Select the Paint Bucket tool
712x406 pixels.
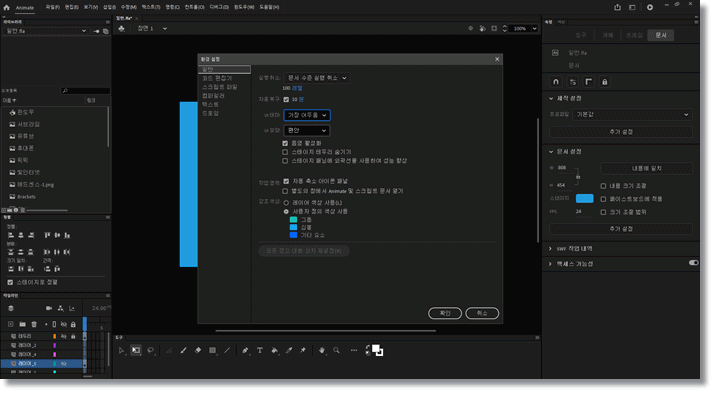[x=275, y=351]
